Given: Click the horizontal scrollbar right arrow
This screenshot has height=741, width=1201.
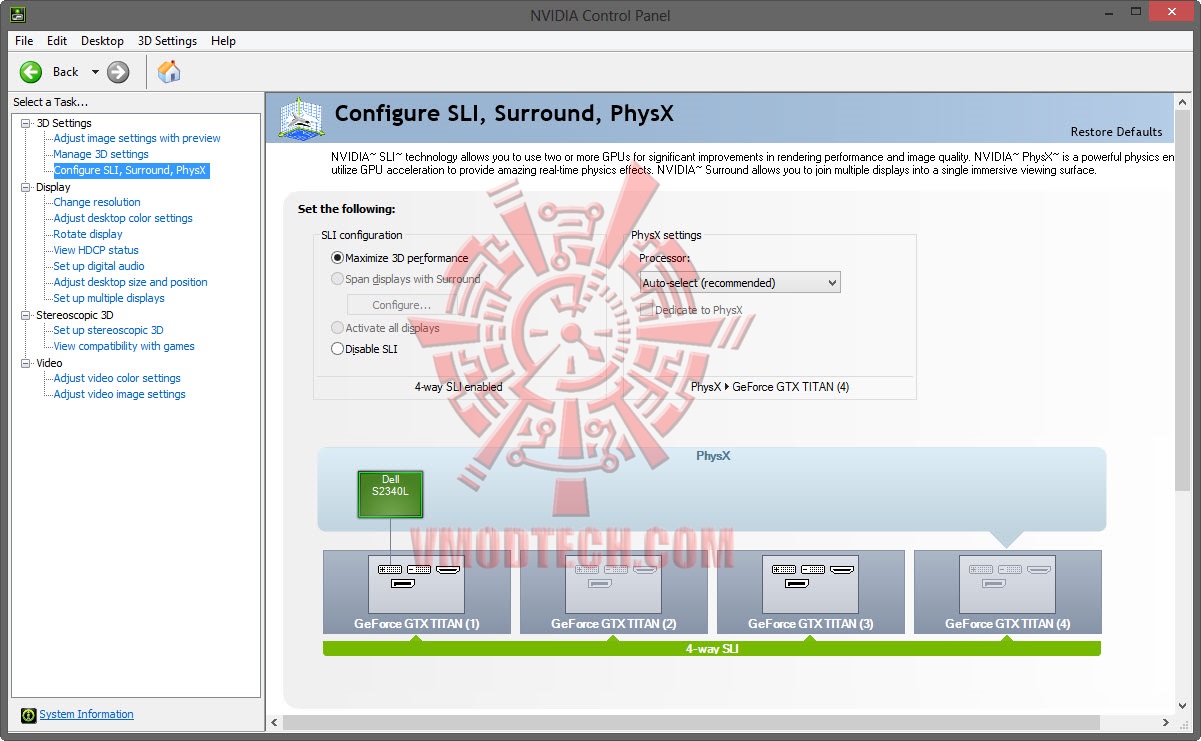Looking at the screenshot, I should 1166,722.
